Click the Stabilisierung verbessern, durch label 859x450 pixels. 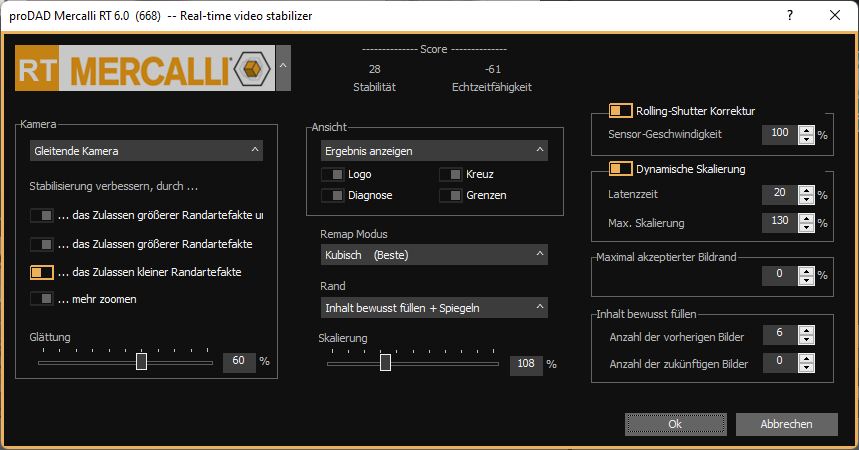click(113, 186)
